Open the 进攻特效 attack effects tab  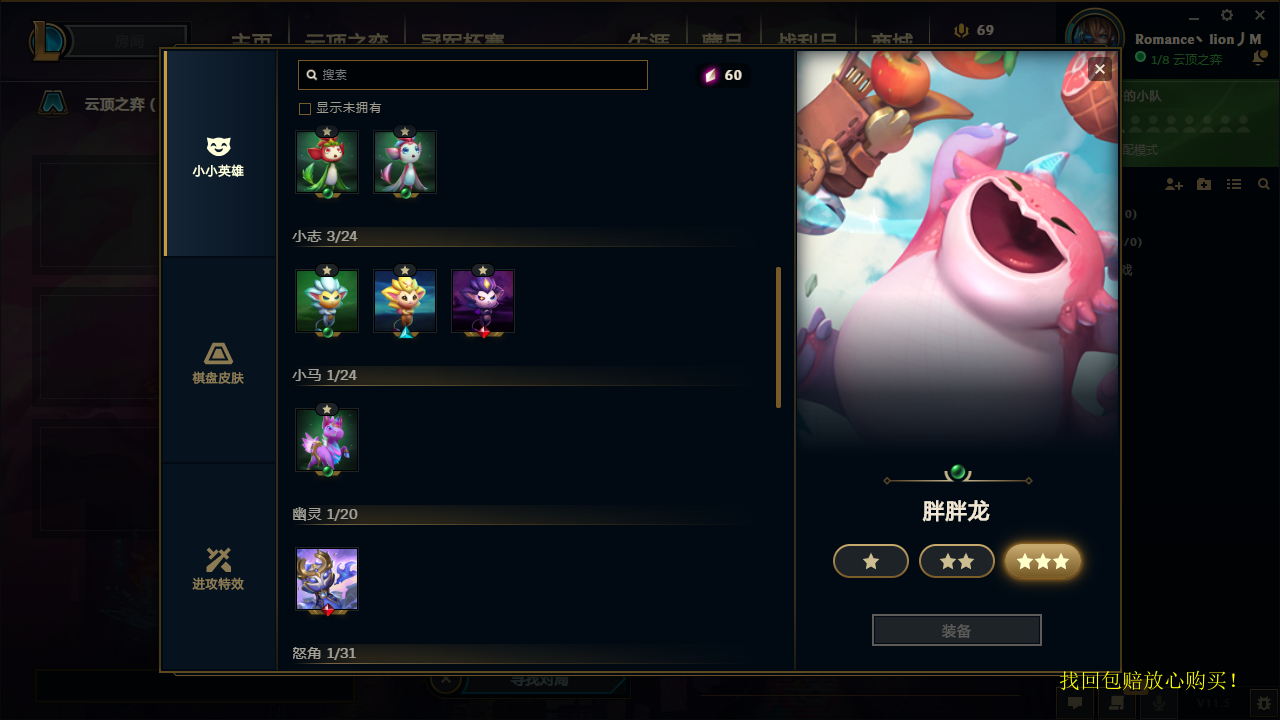[218, 567]
